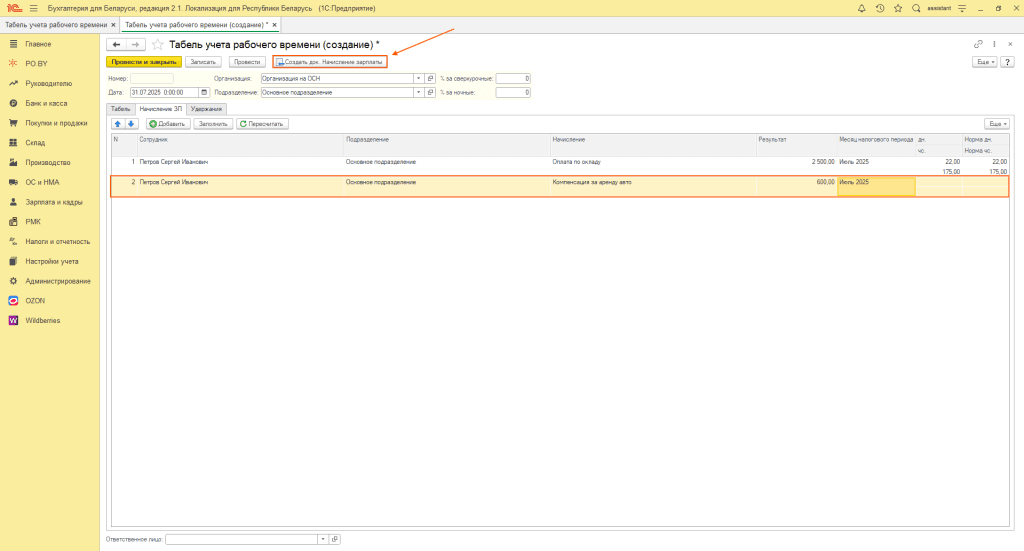Expand the Подразделение dropdown arrow
Image resolution: width=1024 pixels, height=551 pixels.
click(419, 93)
